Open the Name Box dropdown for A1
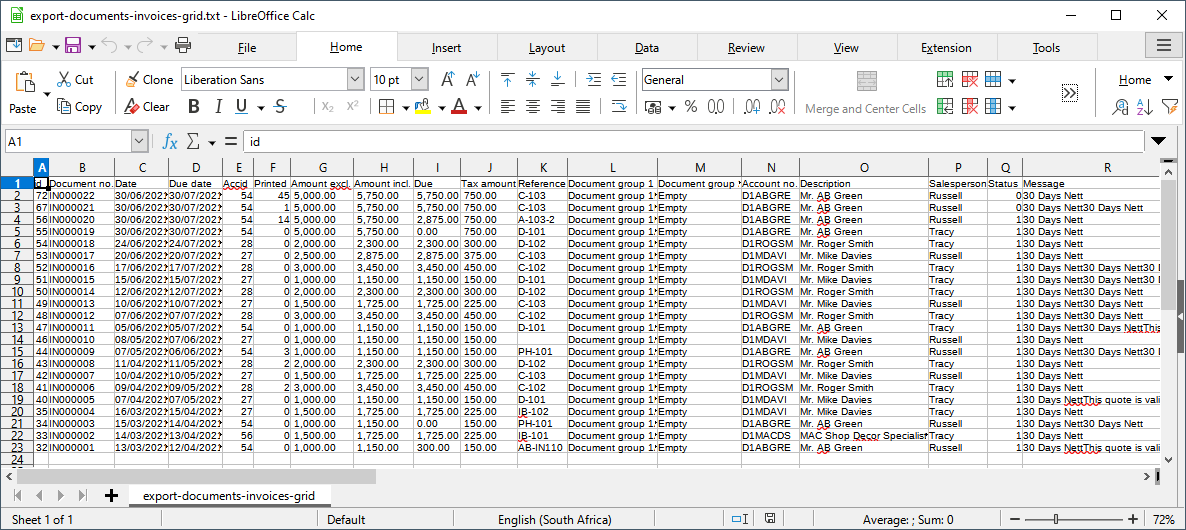 click(139, 142)
